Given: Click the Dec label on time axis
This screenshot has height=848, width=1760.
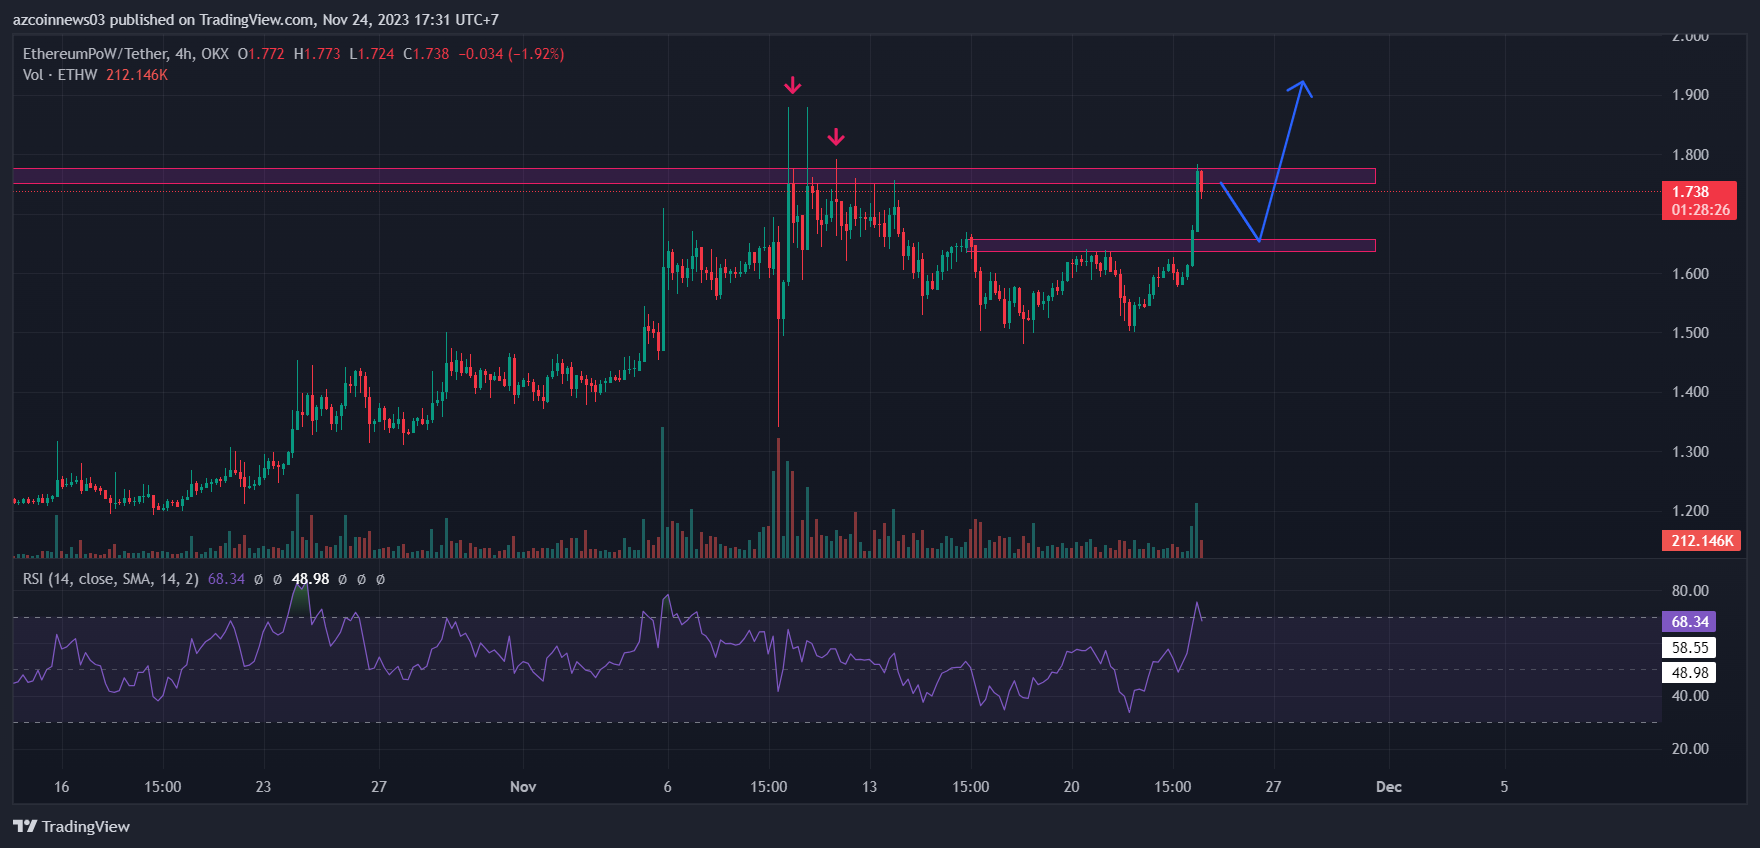Looking at the screenshot, I should tap(1388, 787).
